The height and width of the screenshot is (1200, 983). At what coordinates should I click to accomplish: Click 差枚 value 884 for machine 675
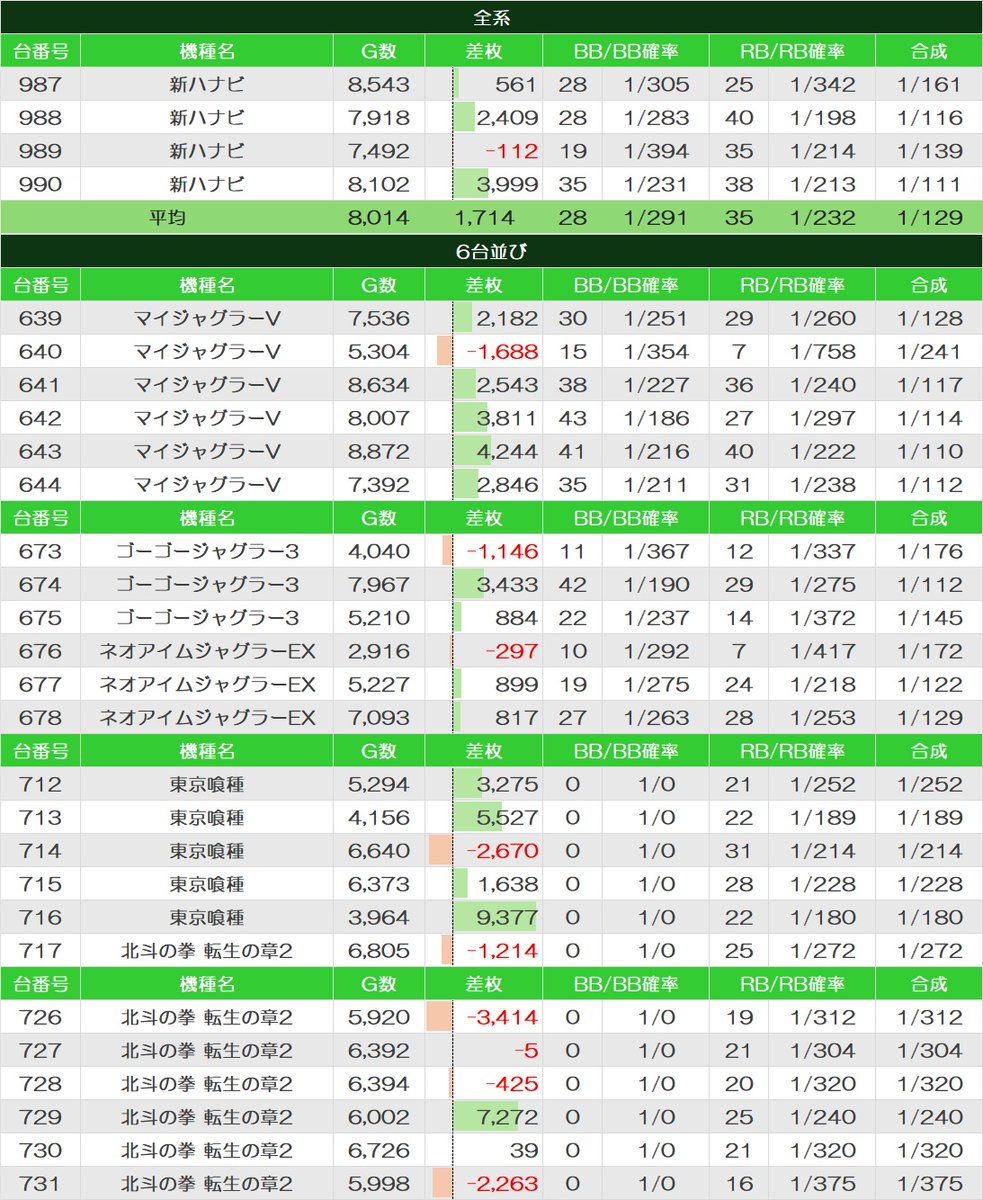pyautogui.click(x=516, y=618)
